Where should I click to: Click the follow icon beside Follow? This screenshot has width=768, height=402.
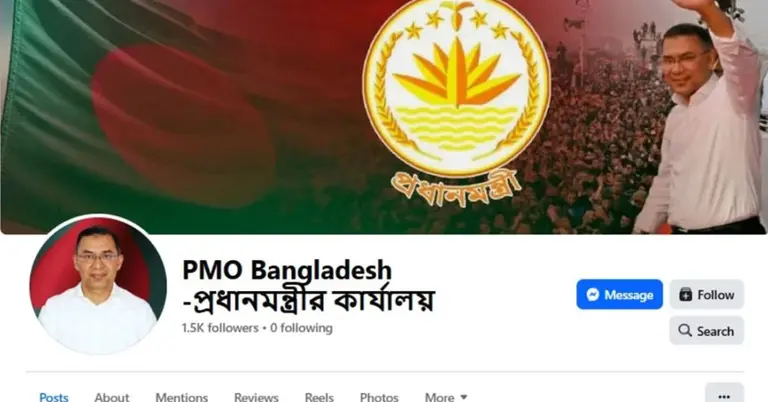pos(686,294)
